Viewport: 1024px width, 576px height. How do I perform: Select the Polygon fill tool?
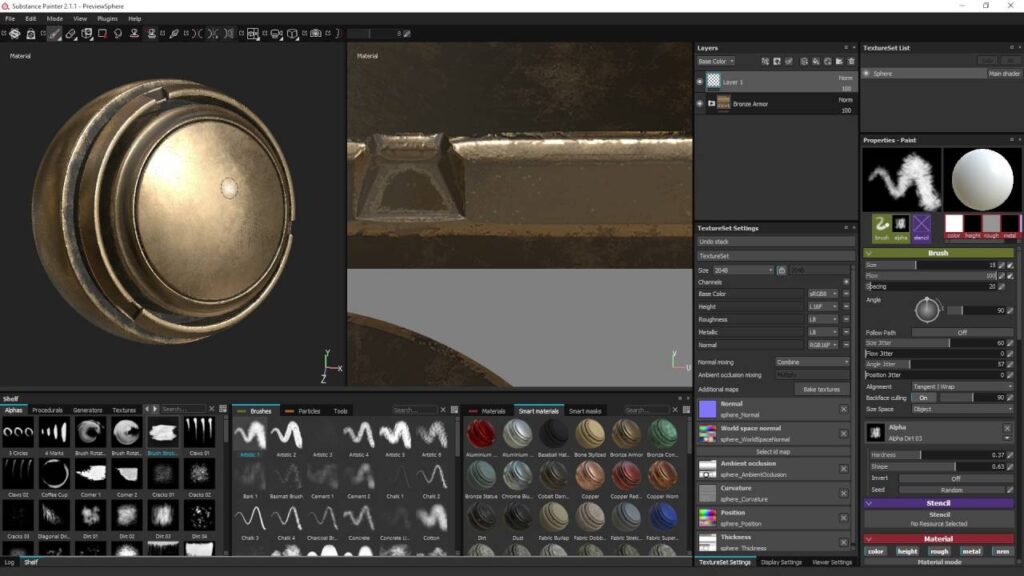coord(103,33)
